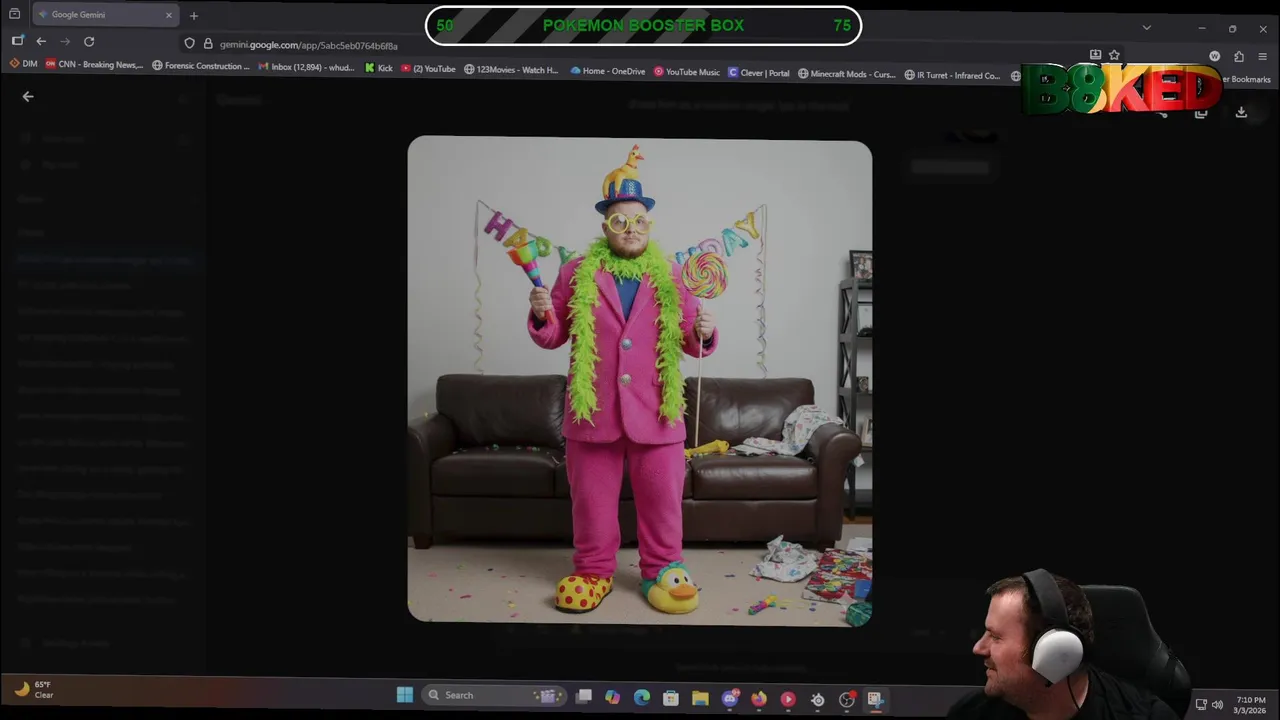Open the DIM bookmark
The height and width of the screenshot is (720, 1280).
tap(23, 65)
